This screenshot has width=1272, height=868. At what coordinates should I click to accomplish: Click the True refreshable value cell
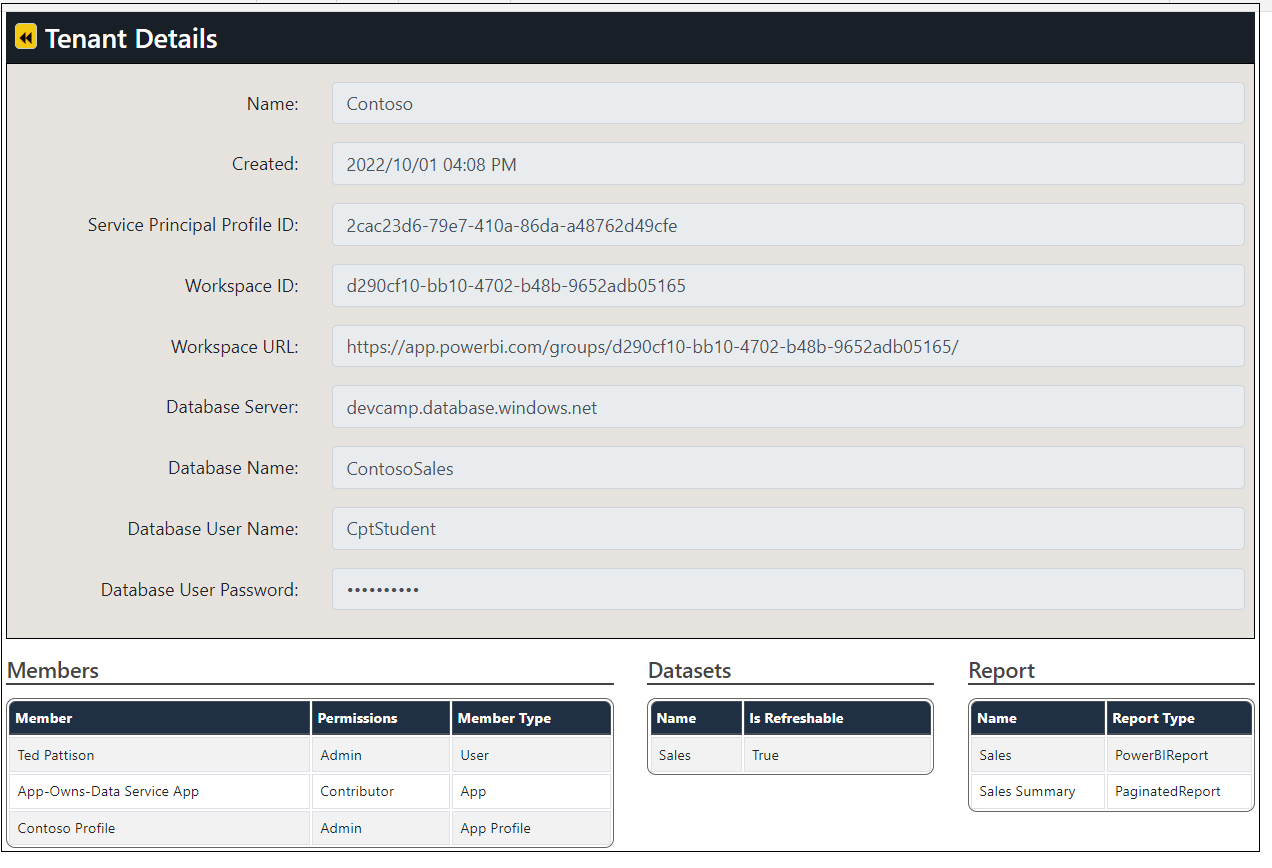pyautogui.click(x=837, y=755)
